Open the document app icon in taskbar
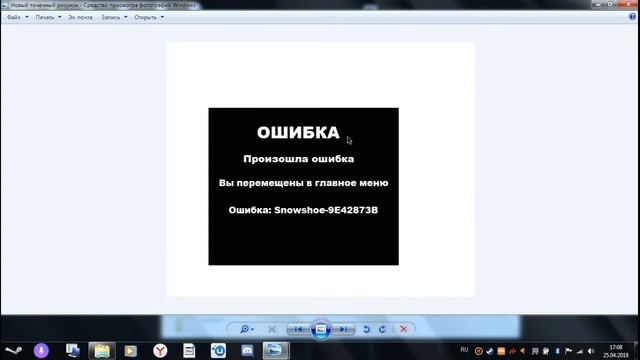Viewport: 640px width, 360px height. [189, 351]
